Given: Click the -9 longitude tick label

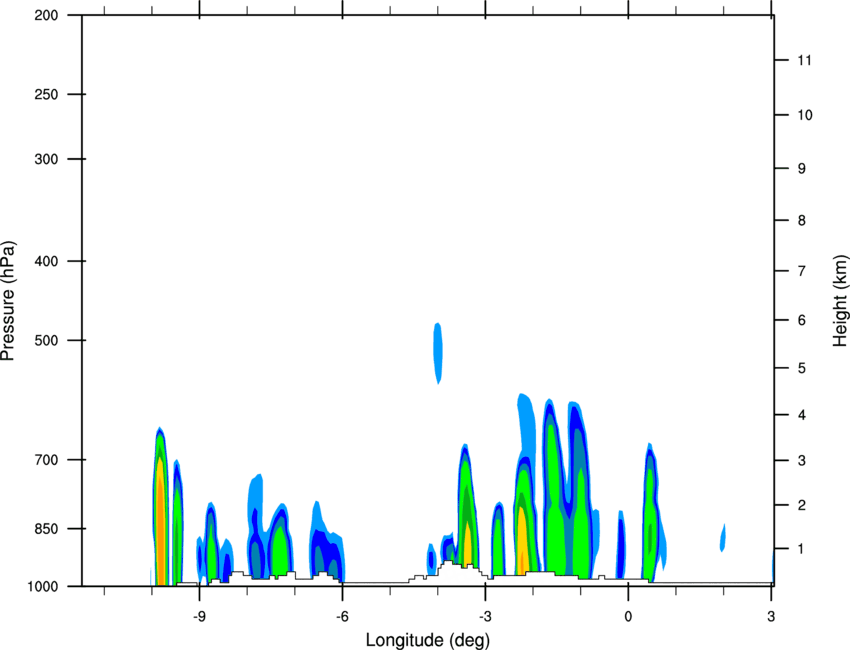Looking at the screenshot, I should click(x=199, y=617).
